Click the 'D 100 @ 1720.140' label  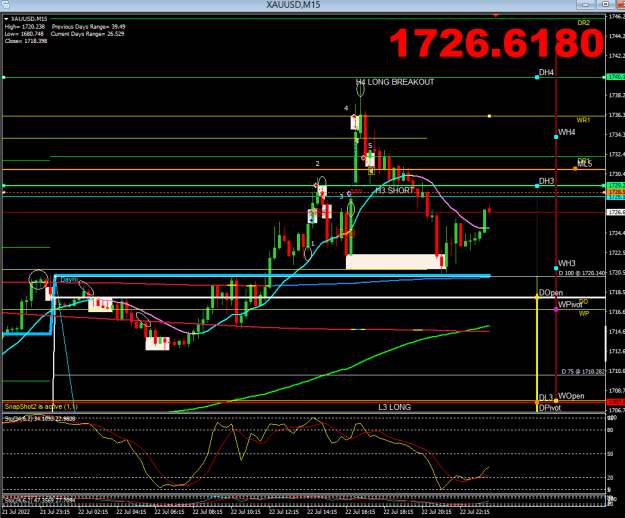point(582,273)
